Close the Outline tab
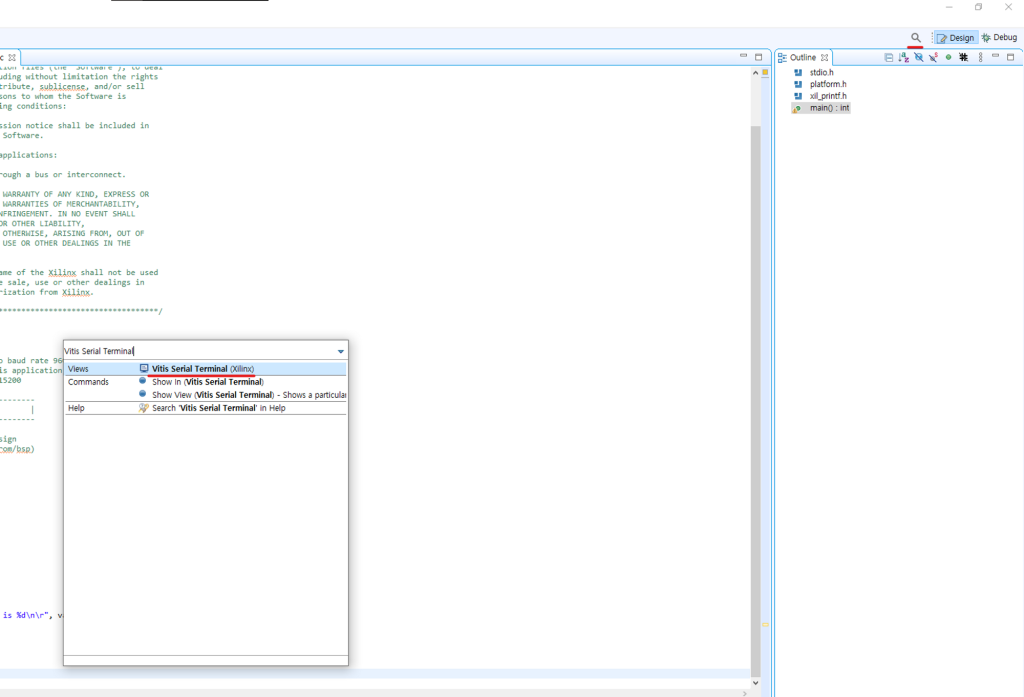This screenshot has height=697, width=1024. (824, 57)
